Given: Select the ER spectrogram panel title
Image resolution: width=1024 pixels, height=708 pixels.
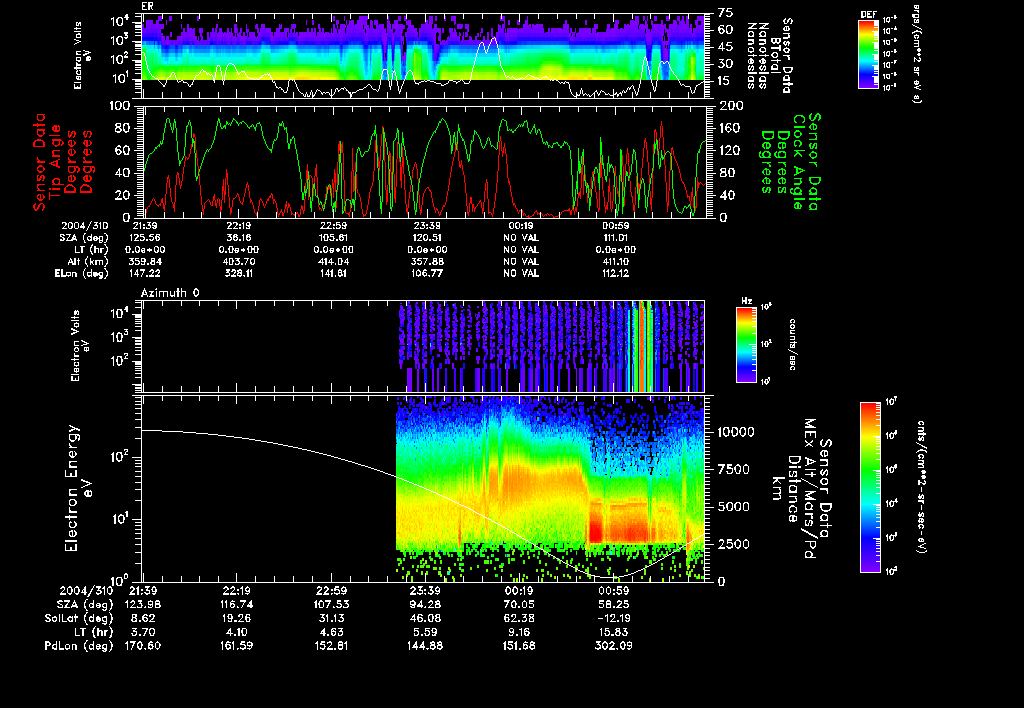Looking at the screenshot, I should click(x=147, y=6).
